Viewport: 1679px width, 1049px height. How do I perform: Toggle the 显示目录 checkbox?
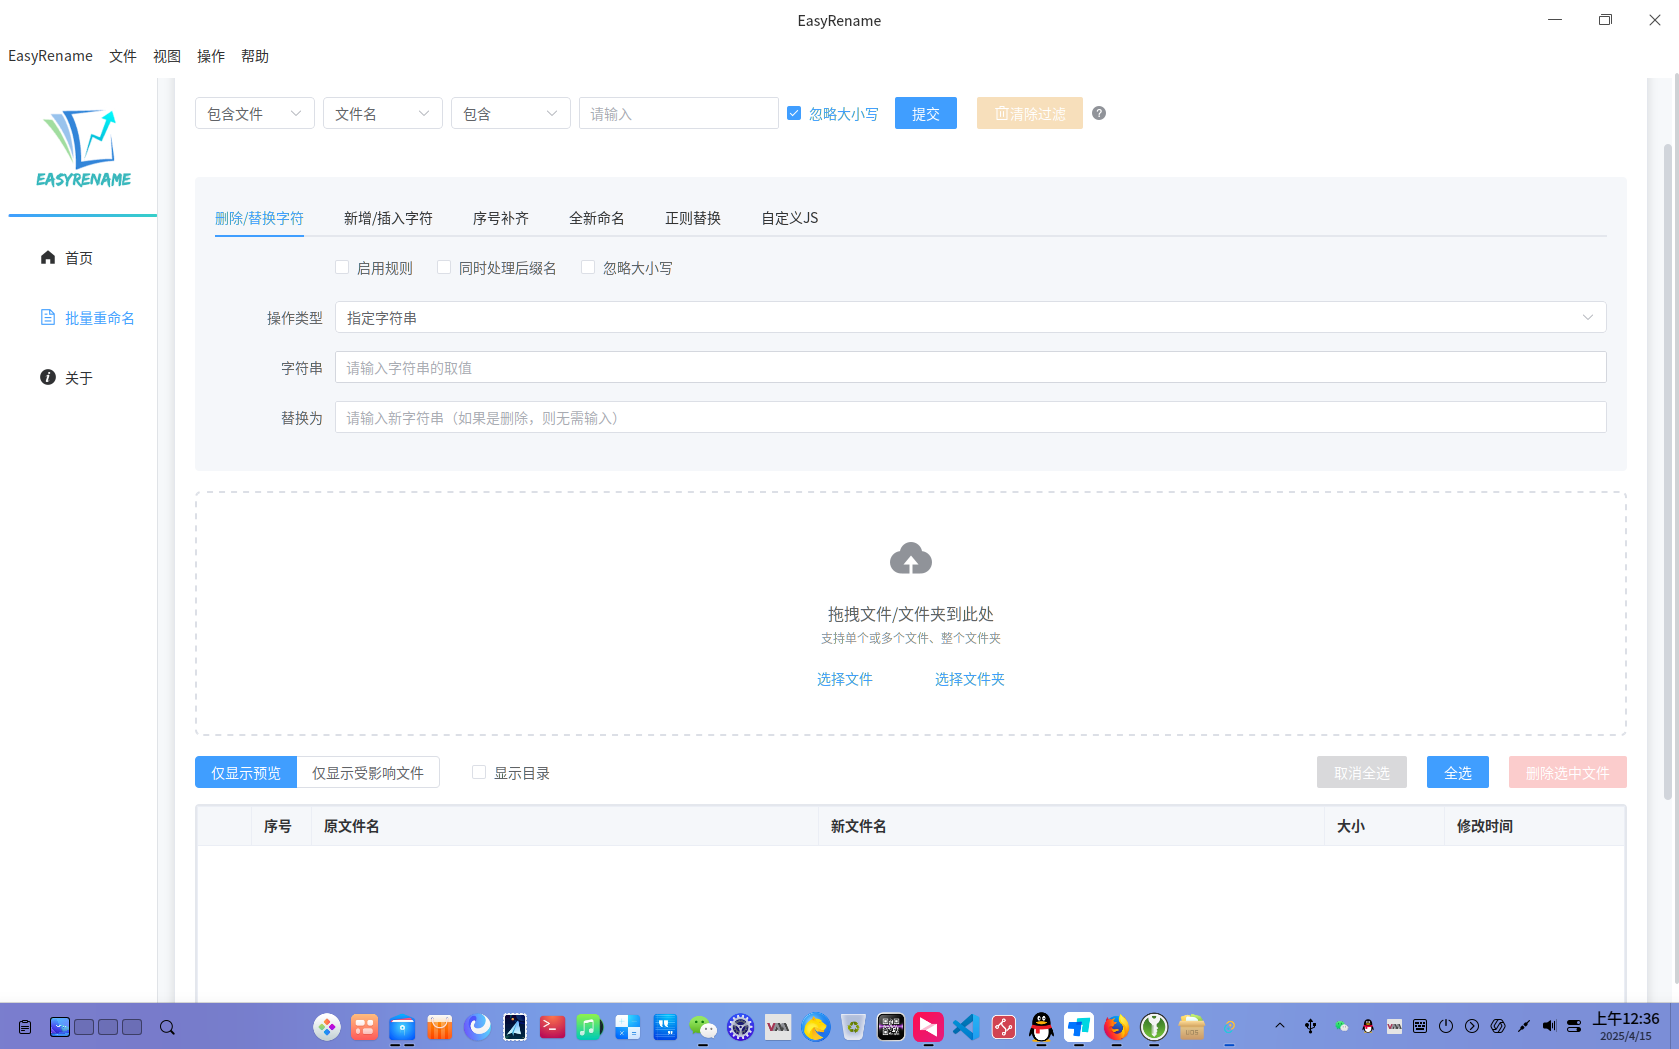[479, 772]
